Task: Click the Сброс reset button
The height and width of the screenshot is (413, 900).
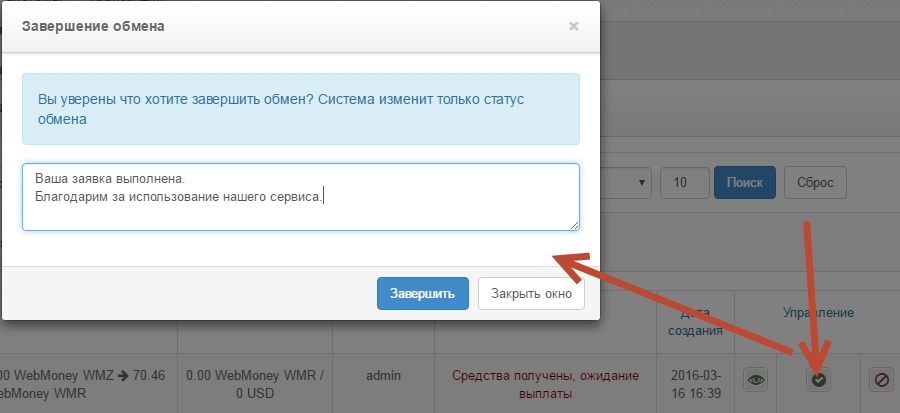Action: tap(815, 183)
